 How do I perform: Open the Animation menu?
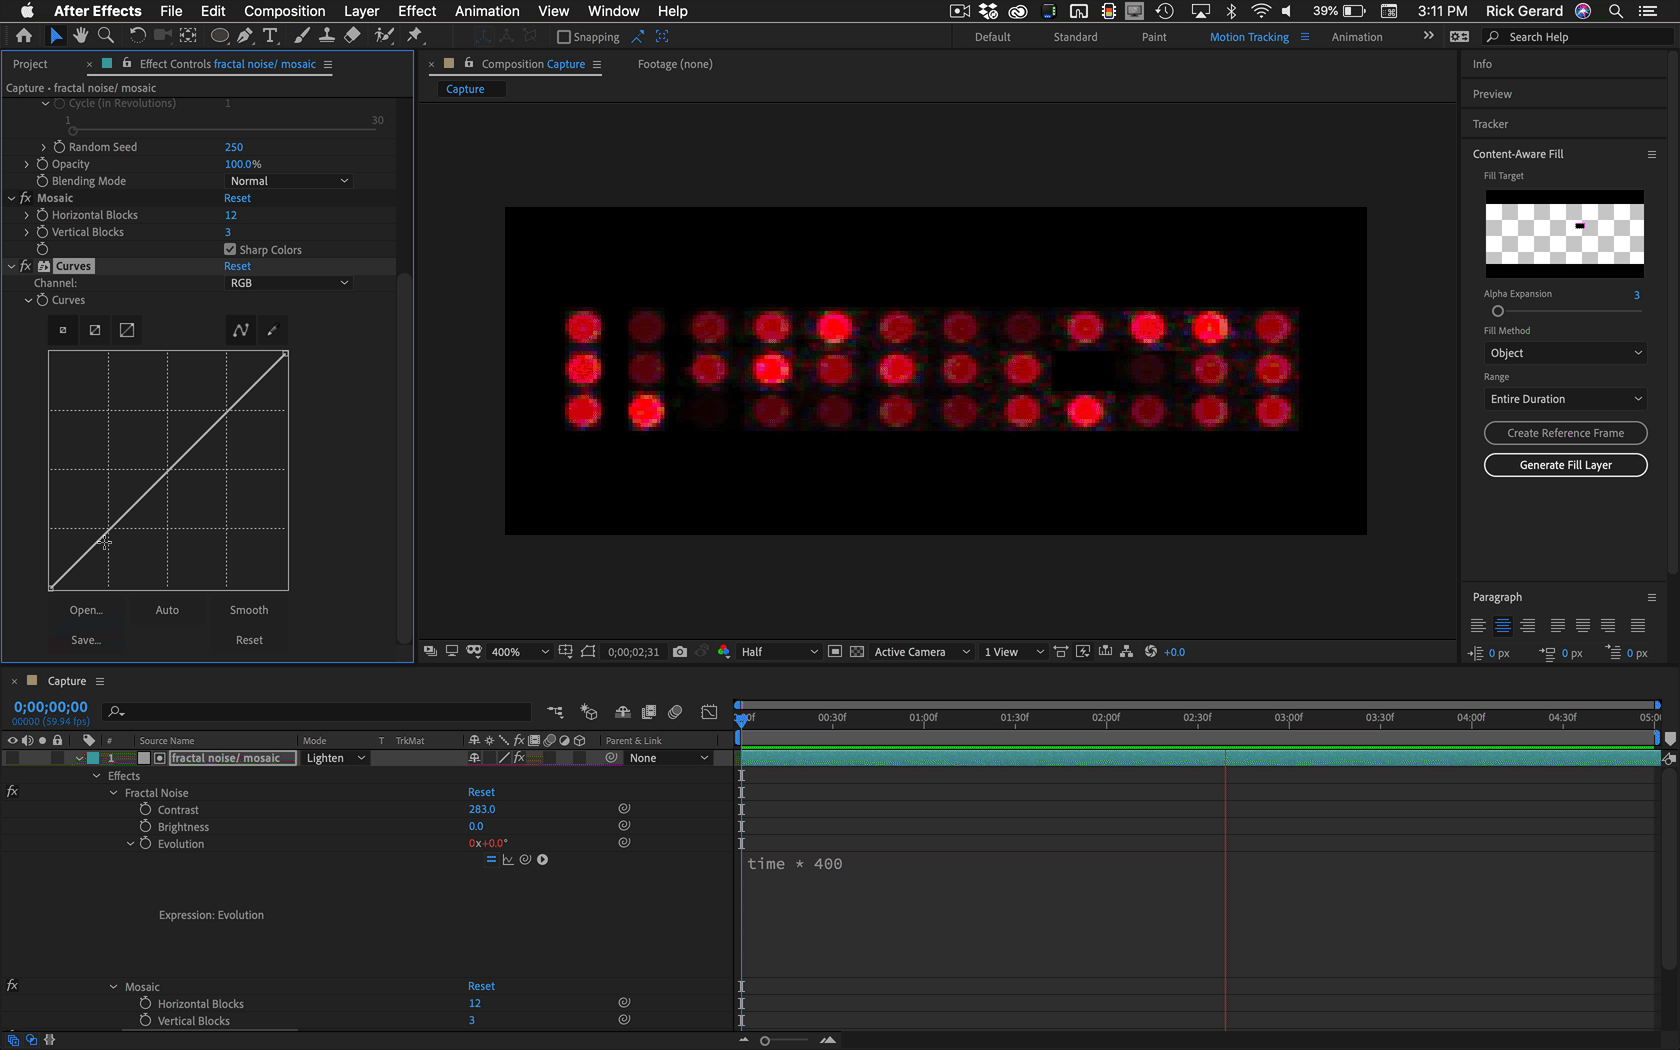click(487, 11)
